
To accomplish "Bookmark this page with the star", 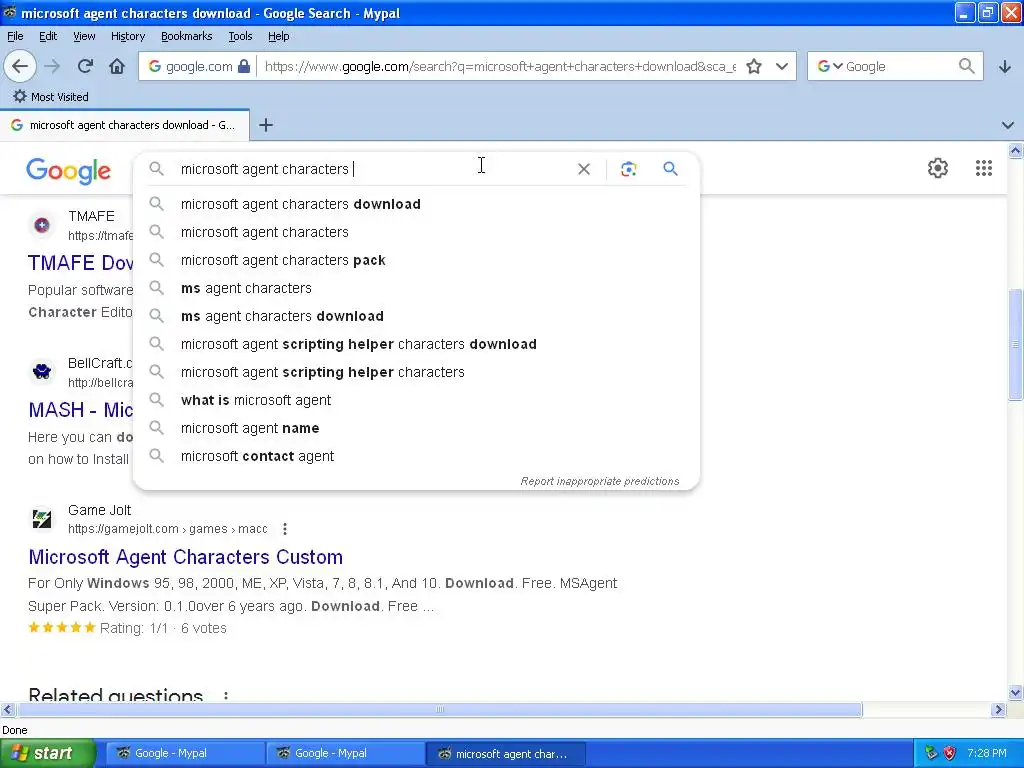I will (754, 66).
